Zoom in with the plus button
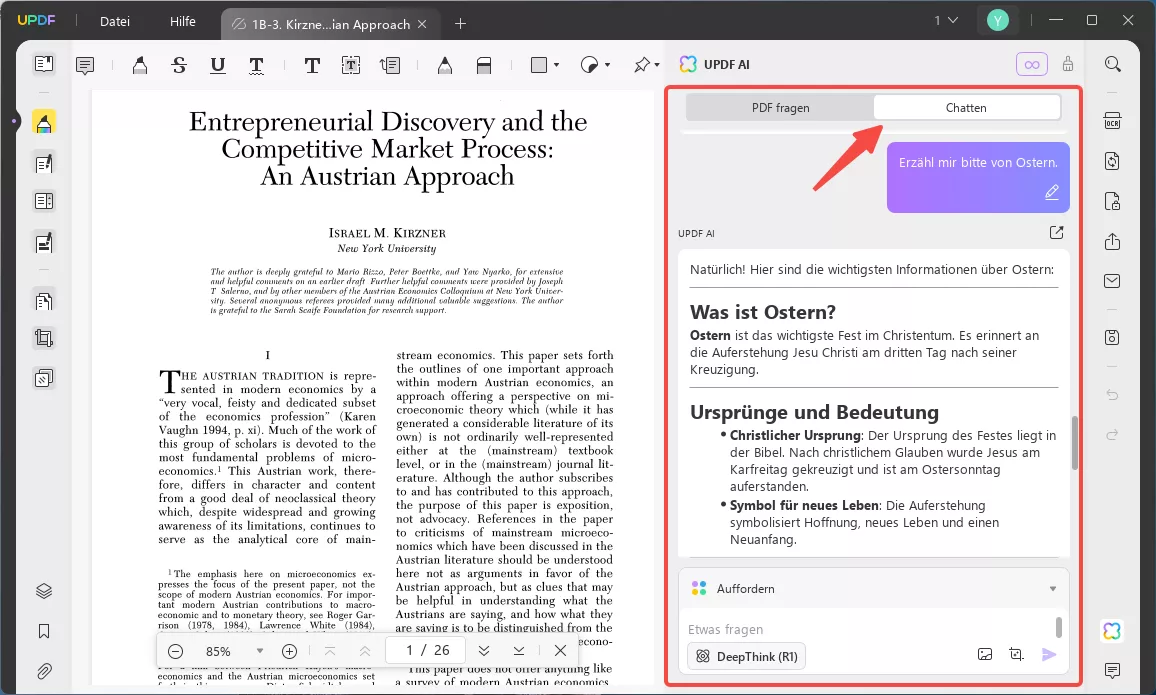Screen dimensions: 1156x695 (x=290, y=651)
